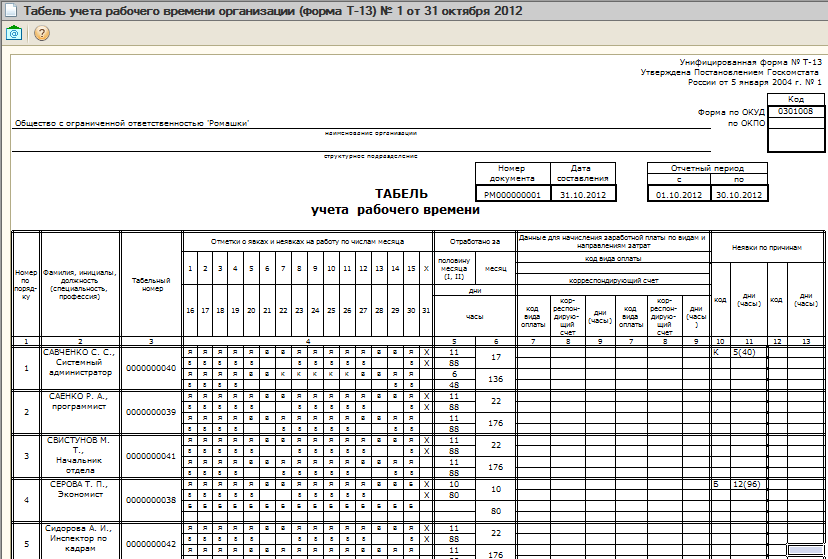The width and height of the screenshot is (828, 559).
Task: Select absence days cell 12(96)
Action: point(748,484)
